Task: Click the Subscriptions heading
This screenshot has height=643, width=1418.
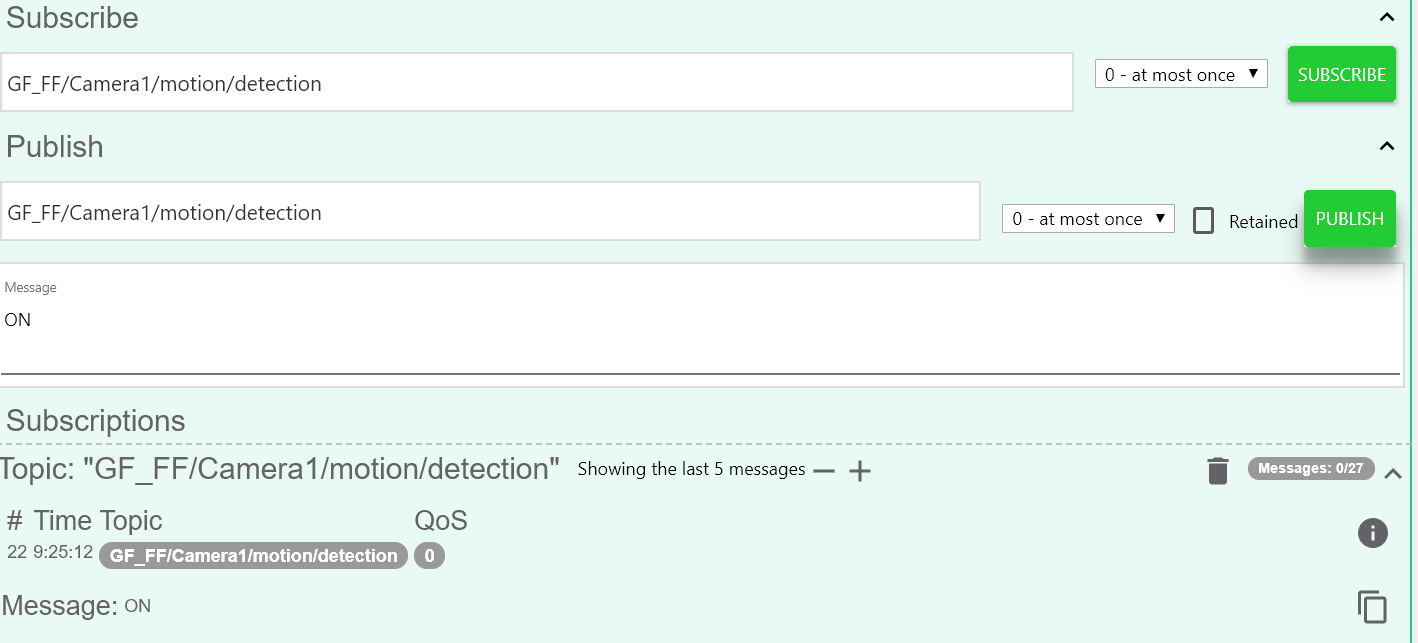Action: point(96,420)
